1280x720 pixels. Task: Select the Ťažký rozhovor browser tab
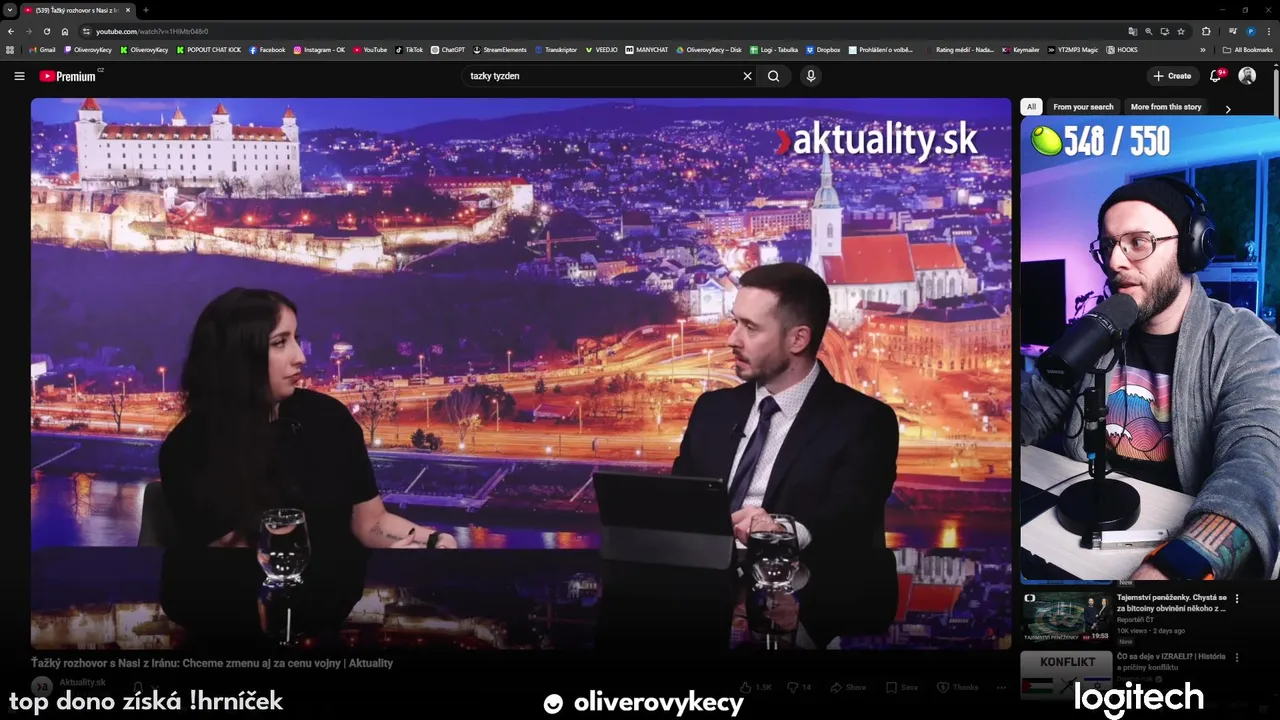[x=78, y=10]
